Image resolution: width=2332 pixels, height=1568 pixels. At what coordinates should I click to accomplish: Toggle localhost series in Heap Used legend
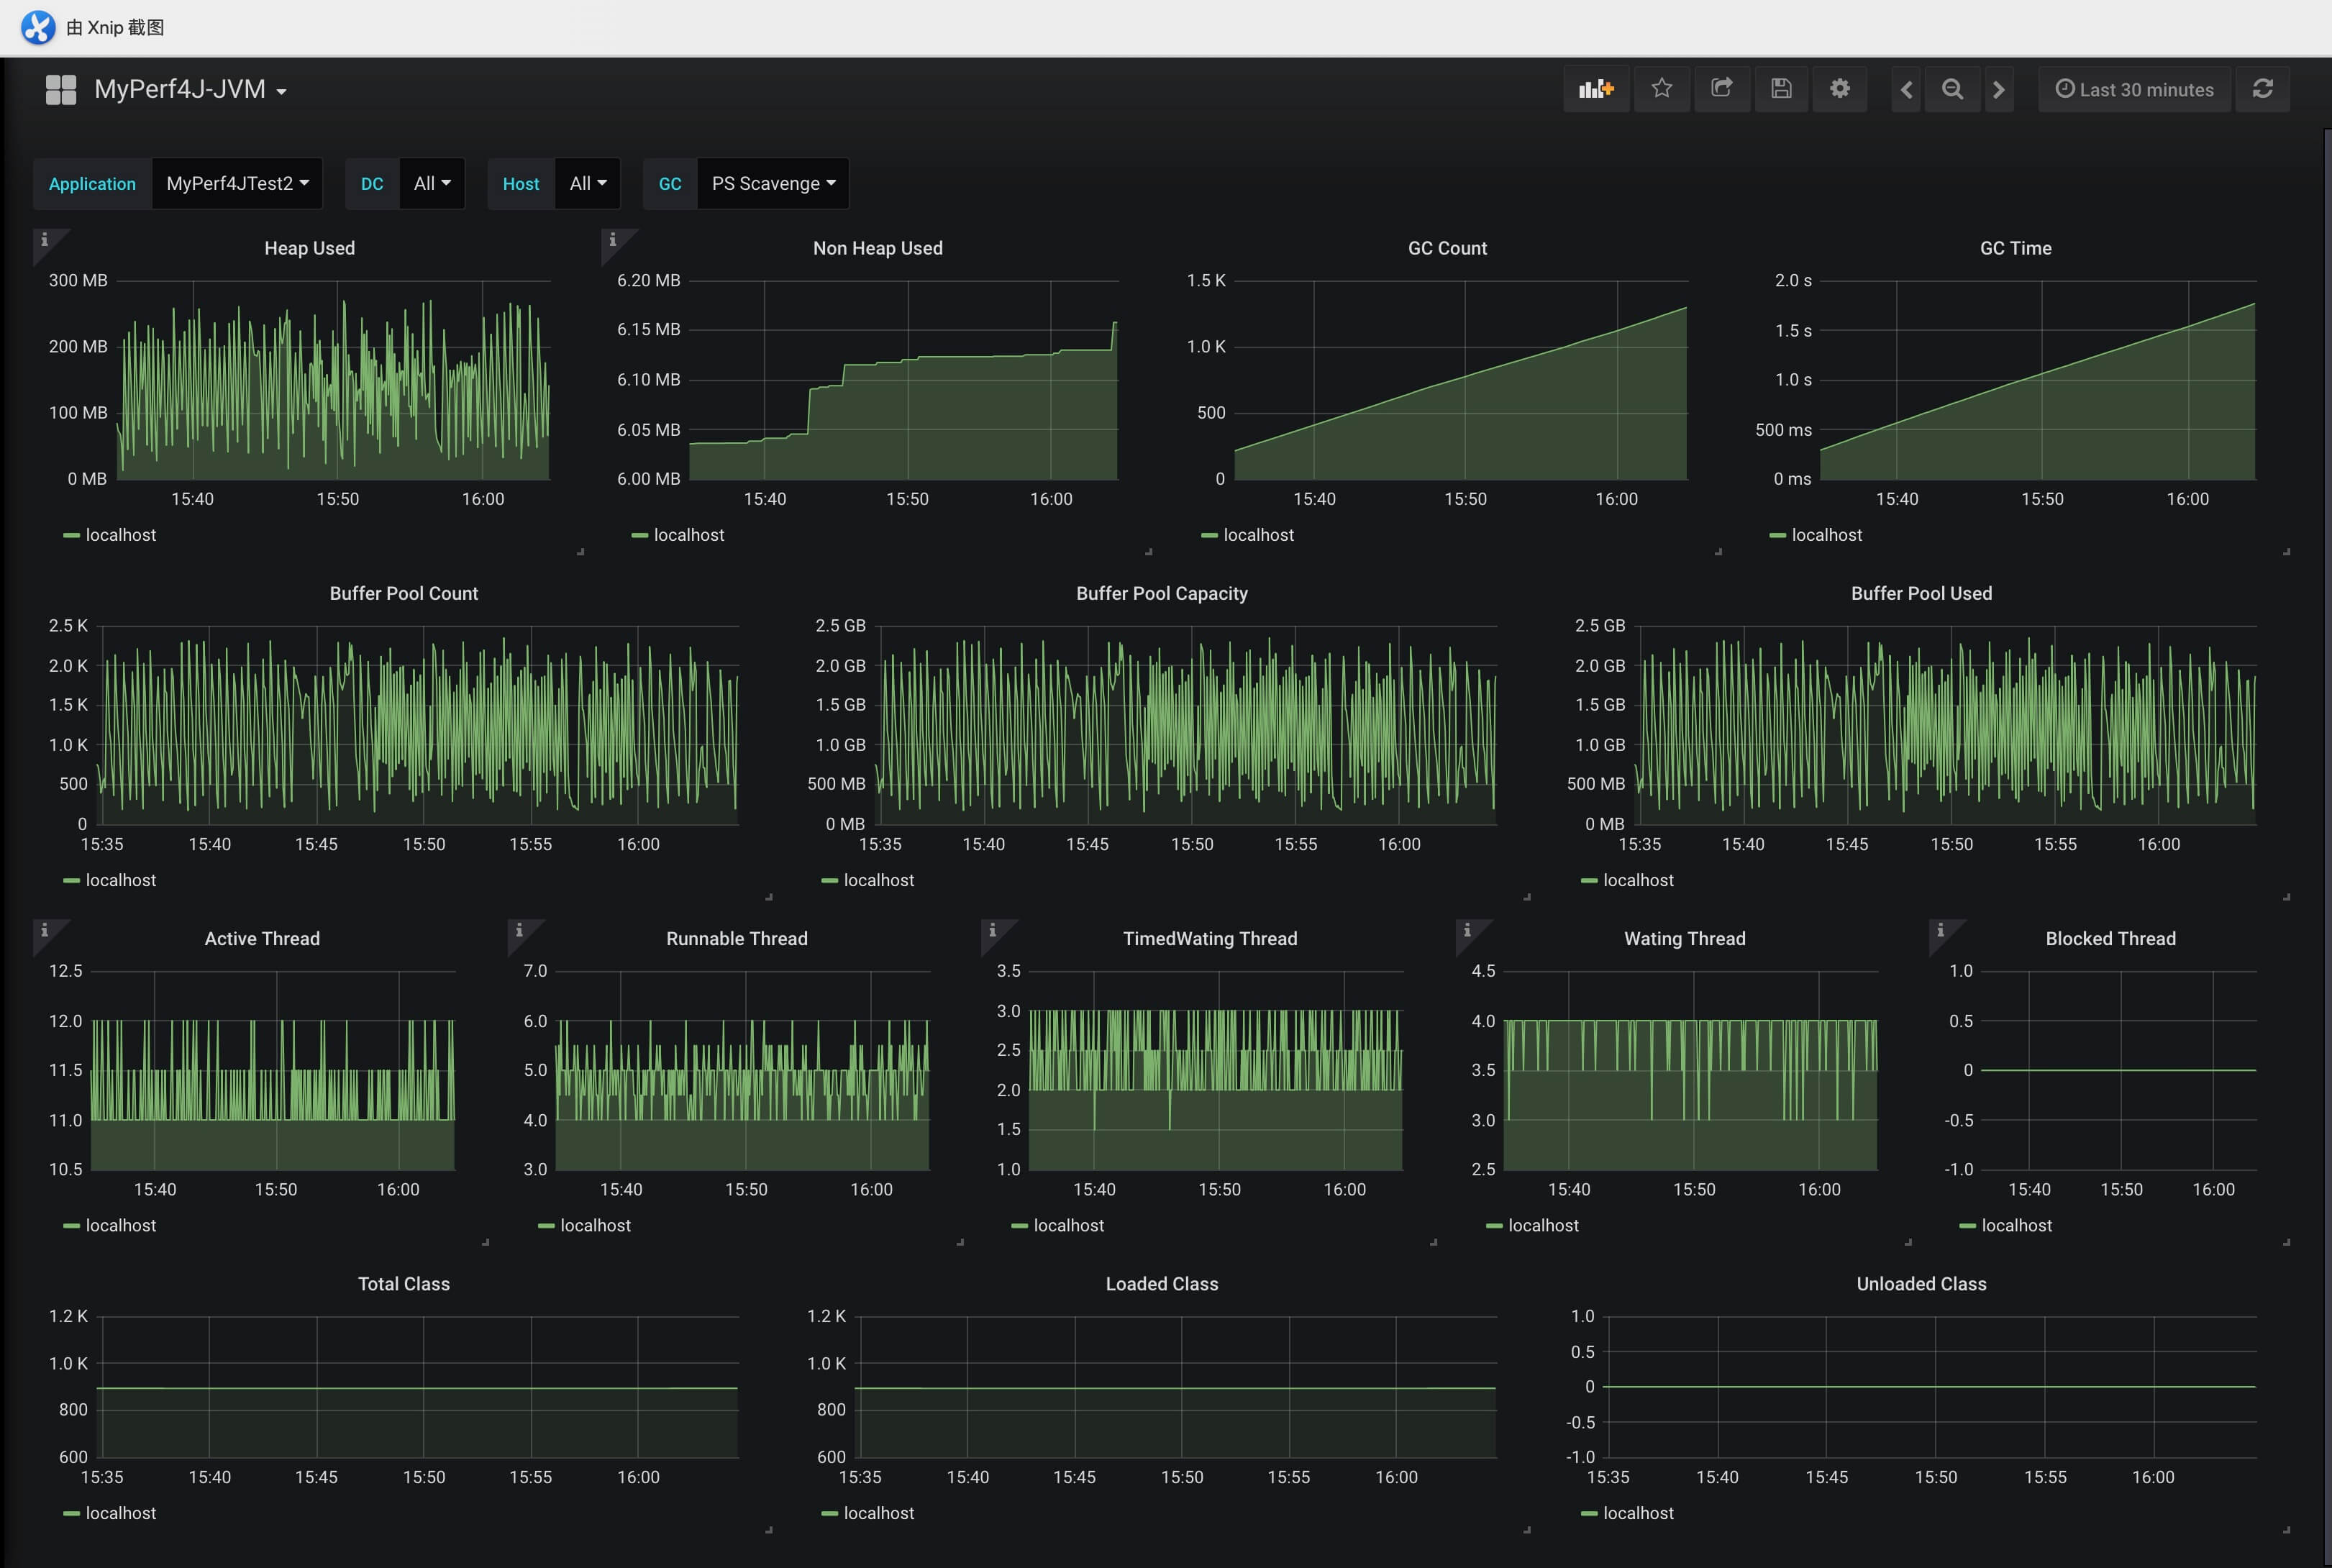pos(120,535)
